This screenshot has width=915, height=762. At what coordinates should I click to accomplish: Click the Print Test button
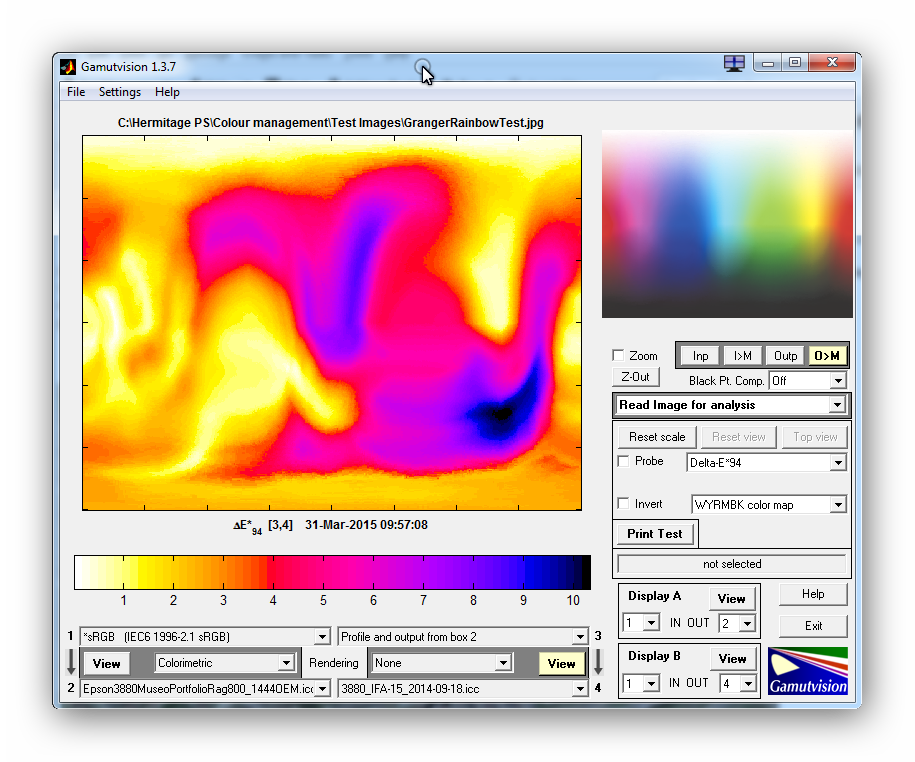click(x=654, y=534)
